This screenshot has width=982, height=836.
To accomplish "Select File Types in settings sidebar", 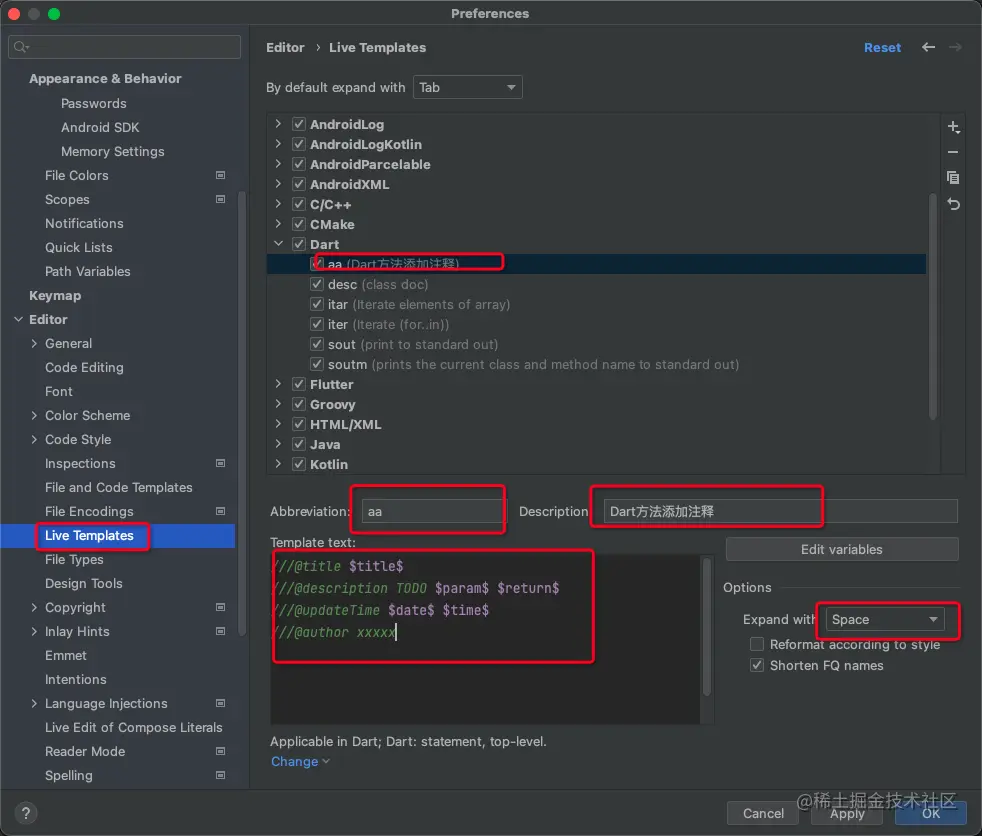I will [74, 559].
